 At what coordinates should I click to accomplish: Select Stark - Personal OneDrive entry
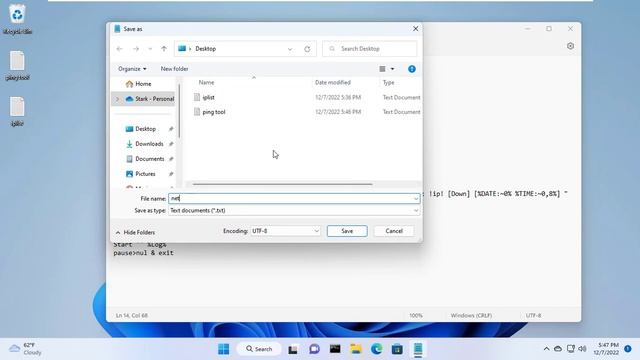(x=150, y=99)
